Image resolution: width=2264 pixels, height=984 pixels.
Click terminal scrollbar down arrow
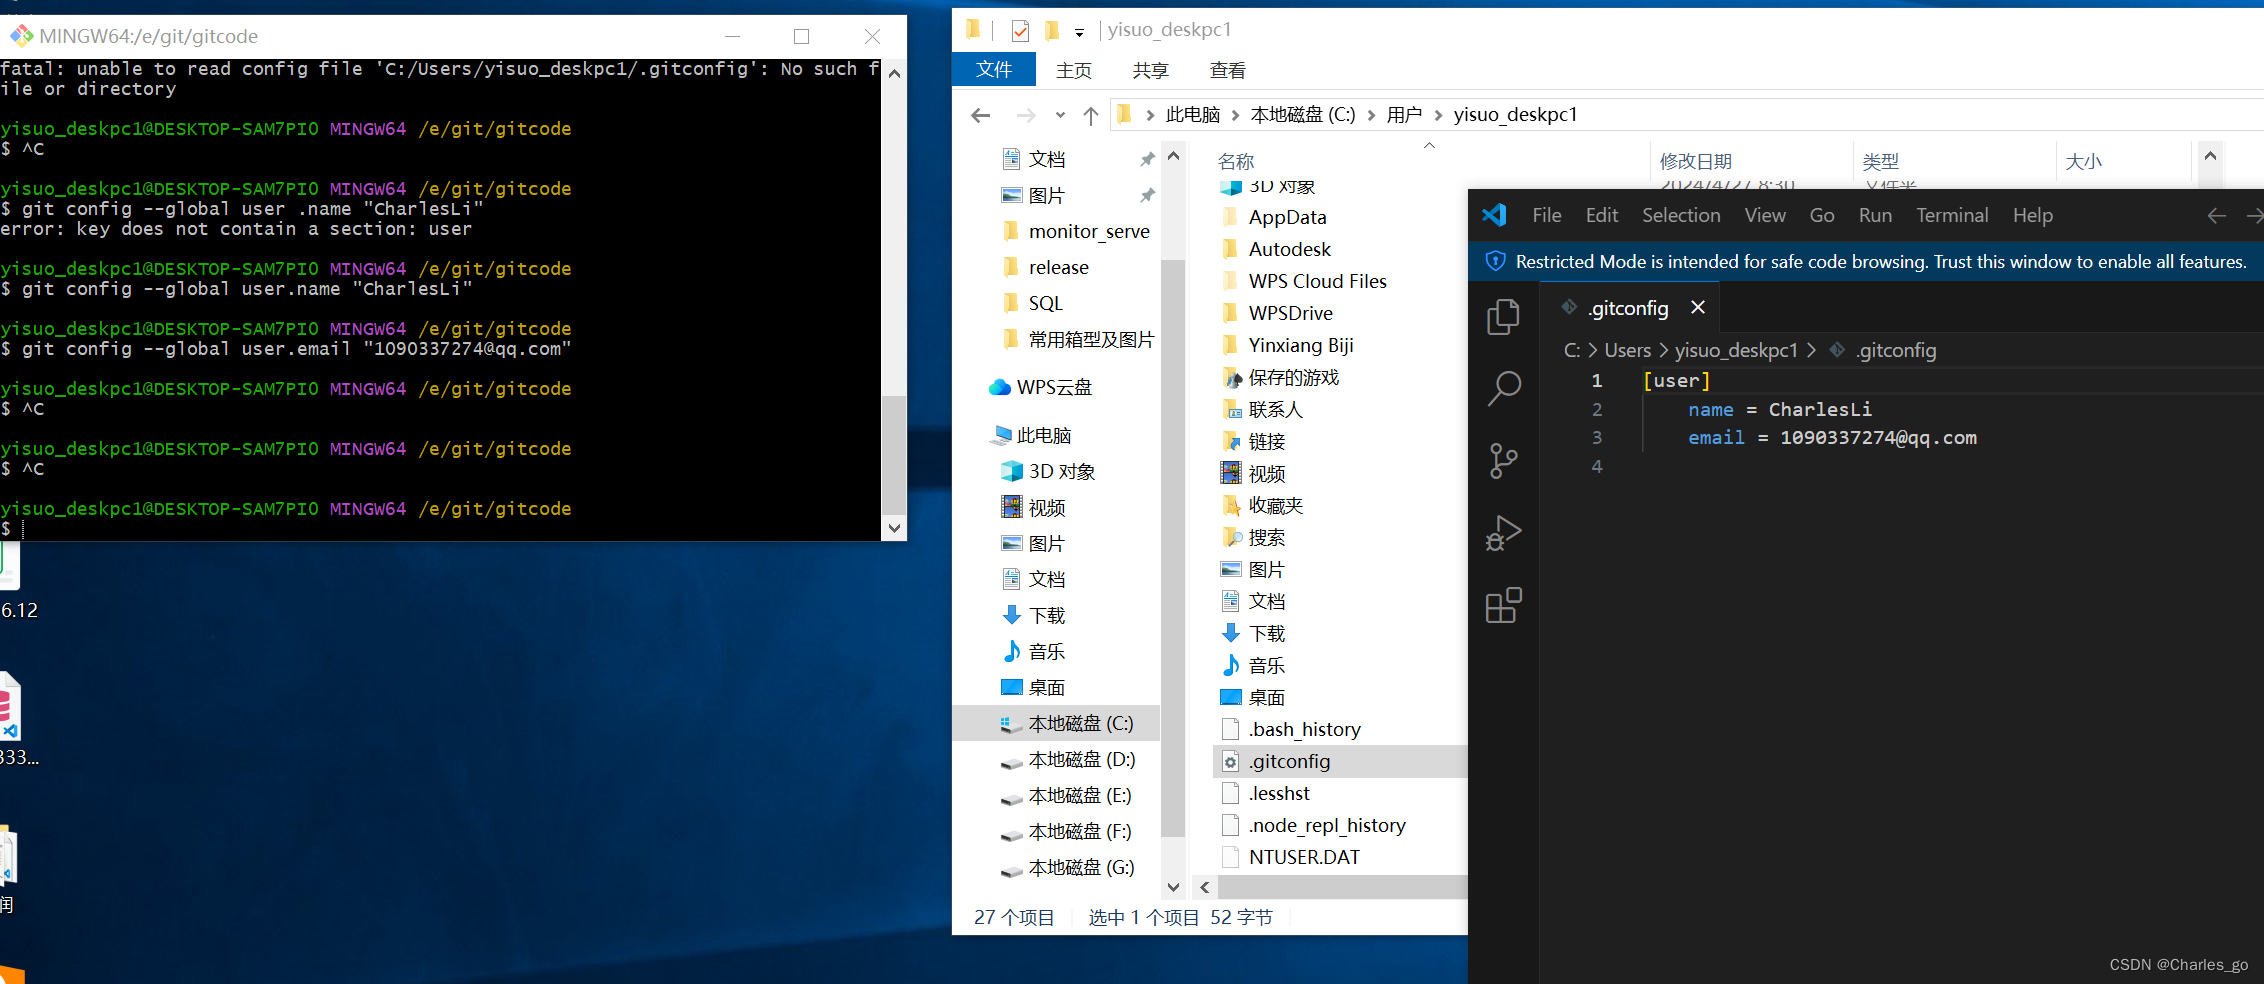point(894,528)
